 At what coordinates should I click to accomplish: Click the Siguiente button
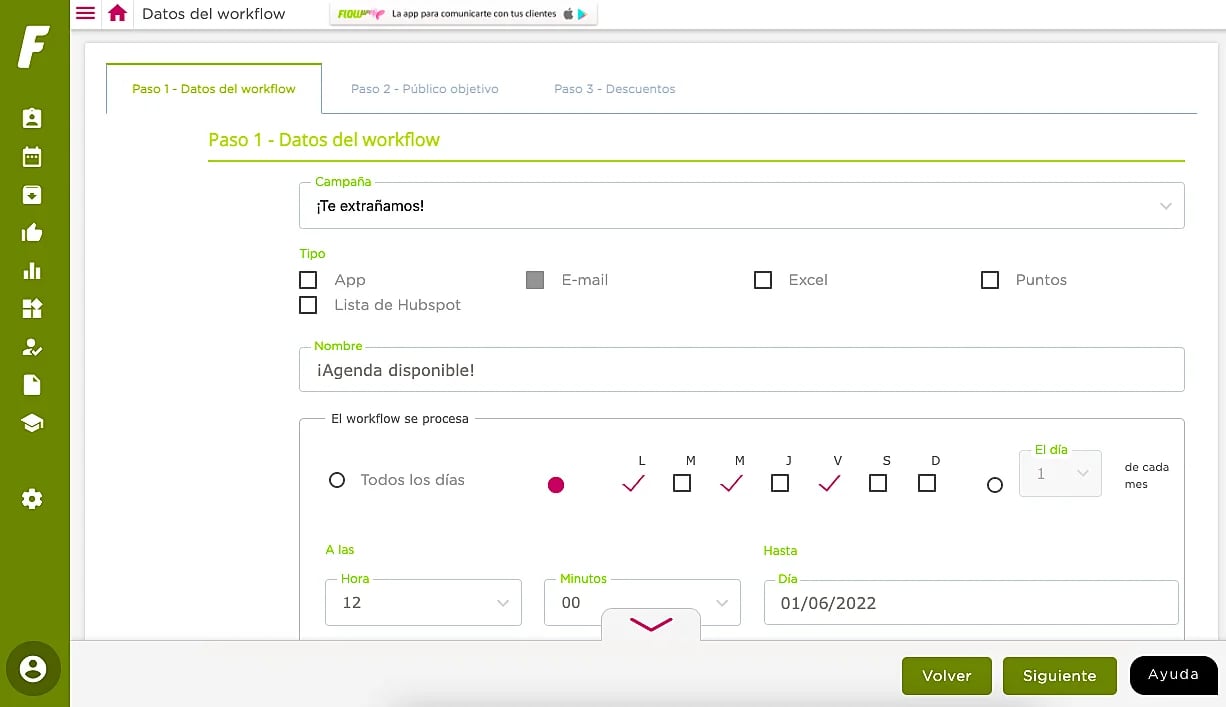1060,676
